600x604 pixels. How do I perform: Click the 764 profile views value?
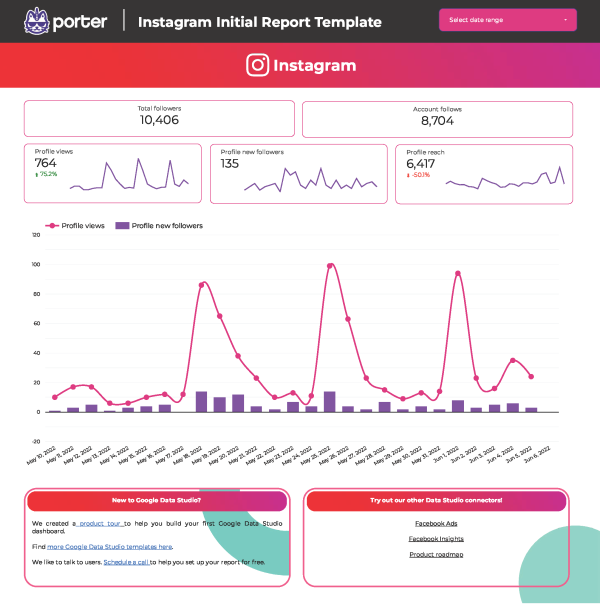tap(45, 163)
